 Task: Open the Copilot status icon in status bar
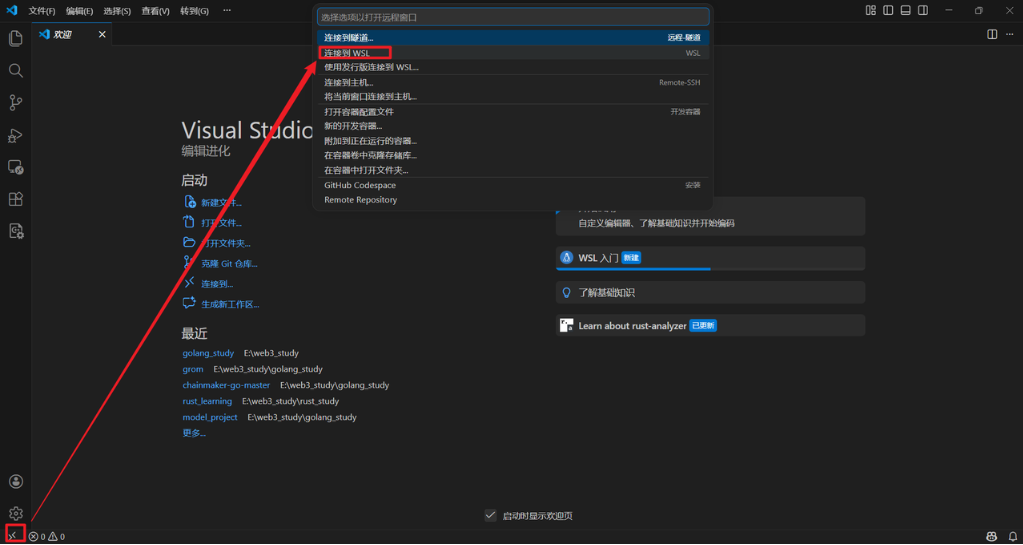[x=992, y=537]
